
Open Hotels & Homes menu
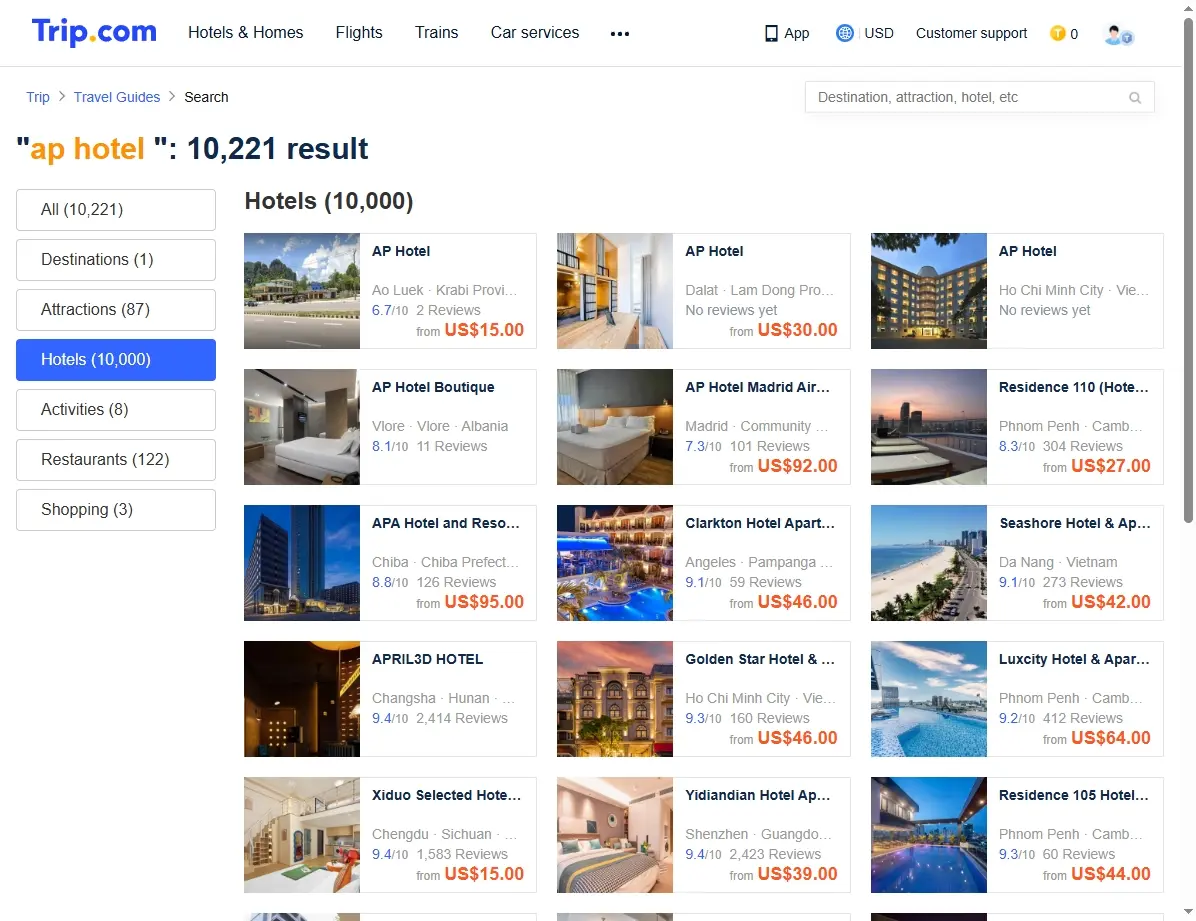click(x=246, y=33)
